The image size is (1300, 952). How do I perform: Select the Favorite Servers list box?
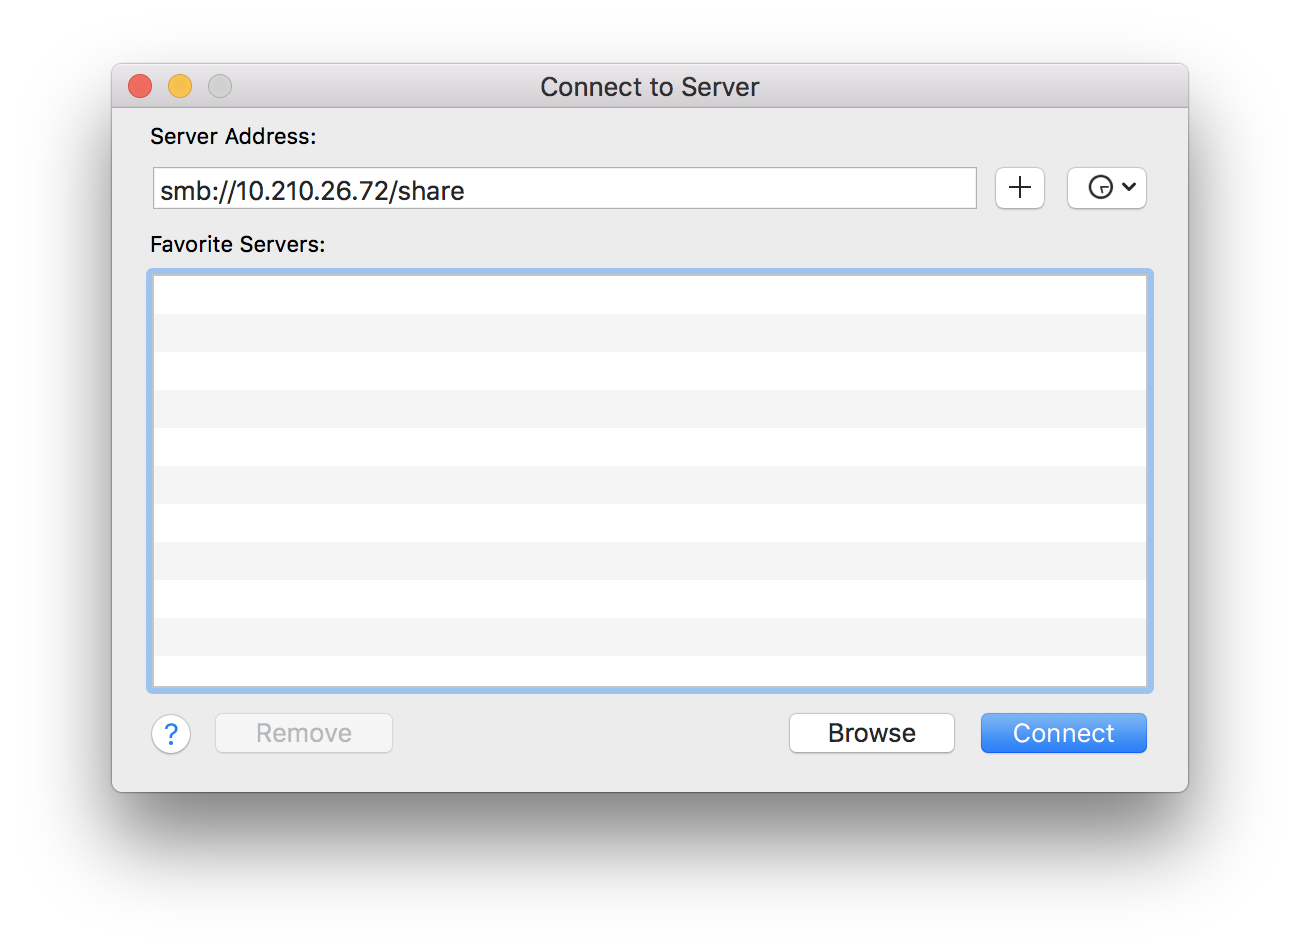pyautogui.click(x=650, y=480)
